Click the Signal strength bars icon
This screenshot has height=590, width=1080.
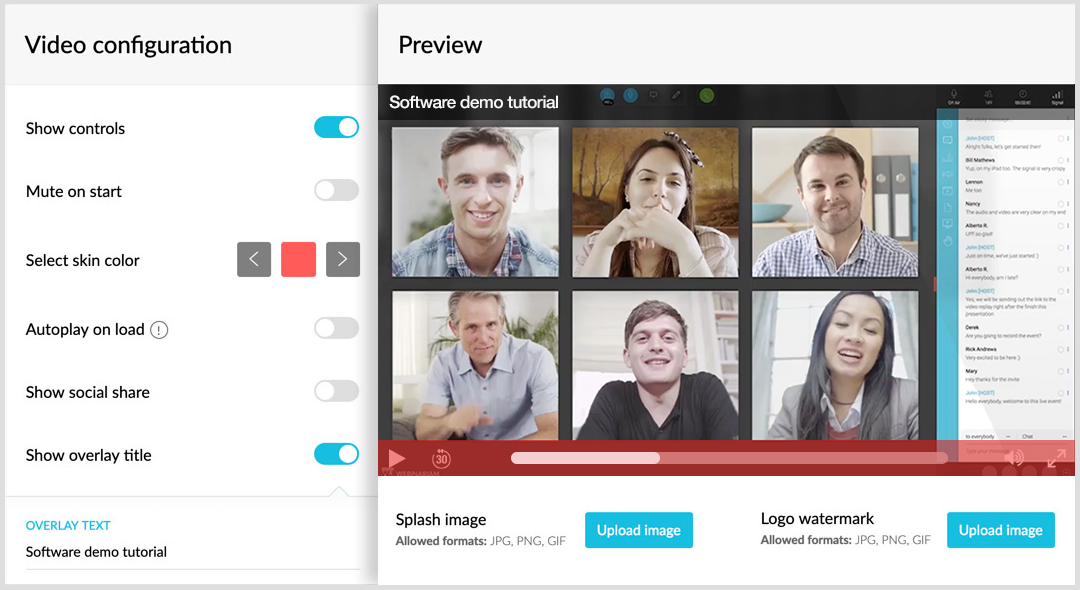(x=1057, y=96)
